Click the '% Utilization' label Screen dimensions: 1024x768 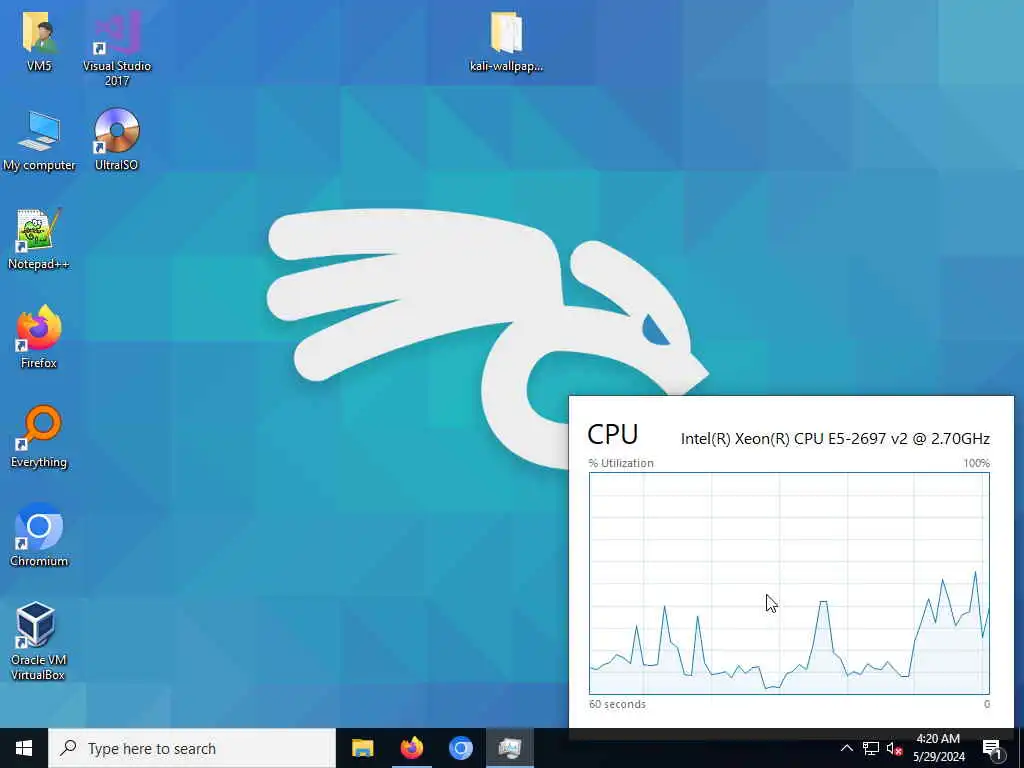(621, 463)
